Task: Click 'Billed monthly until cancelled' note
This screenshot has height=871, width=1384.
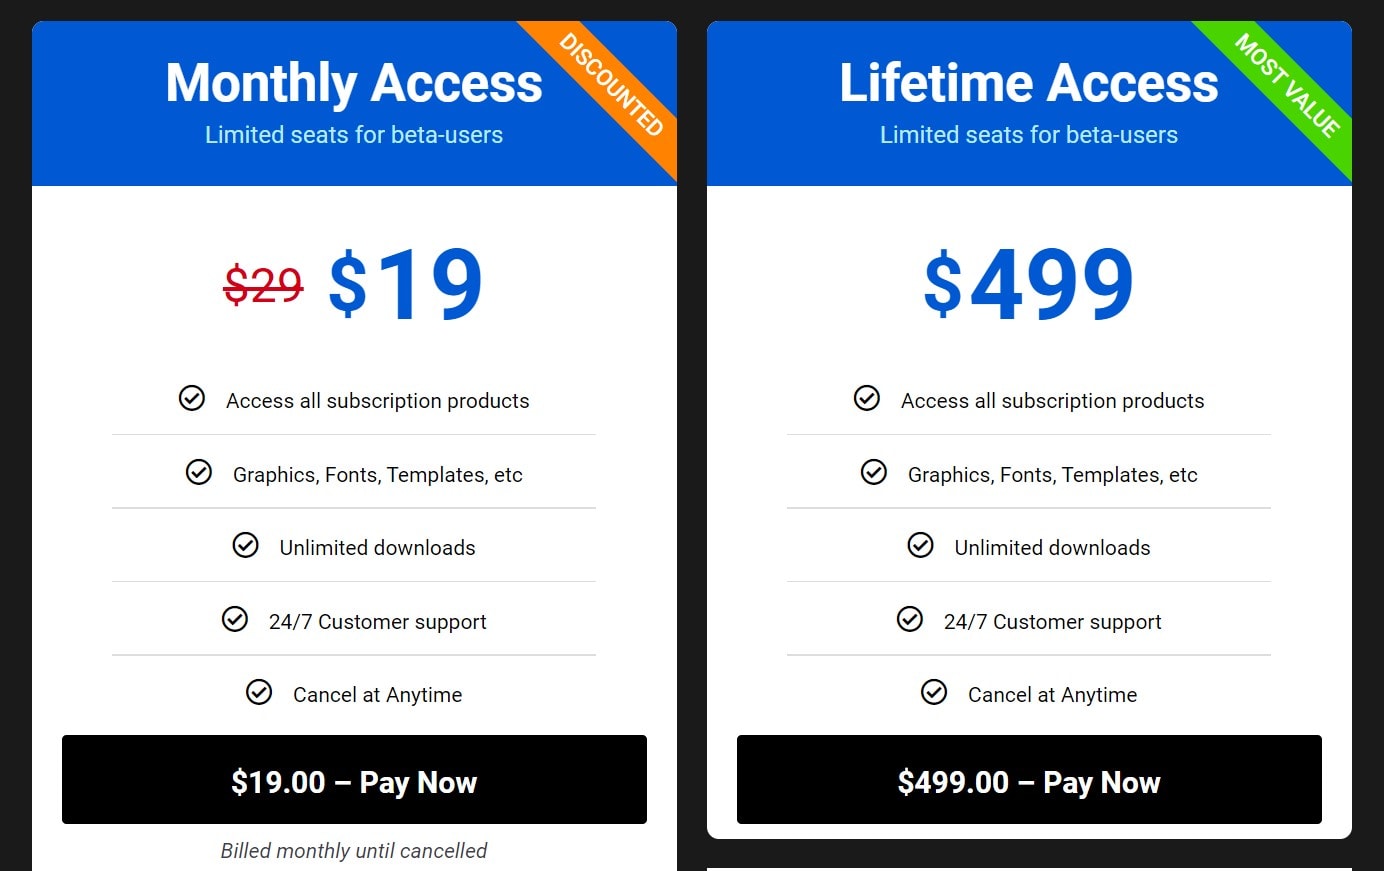Action: [x=354, y=851]
